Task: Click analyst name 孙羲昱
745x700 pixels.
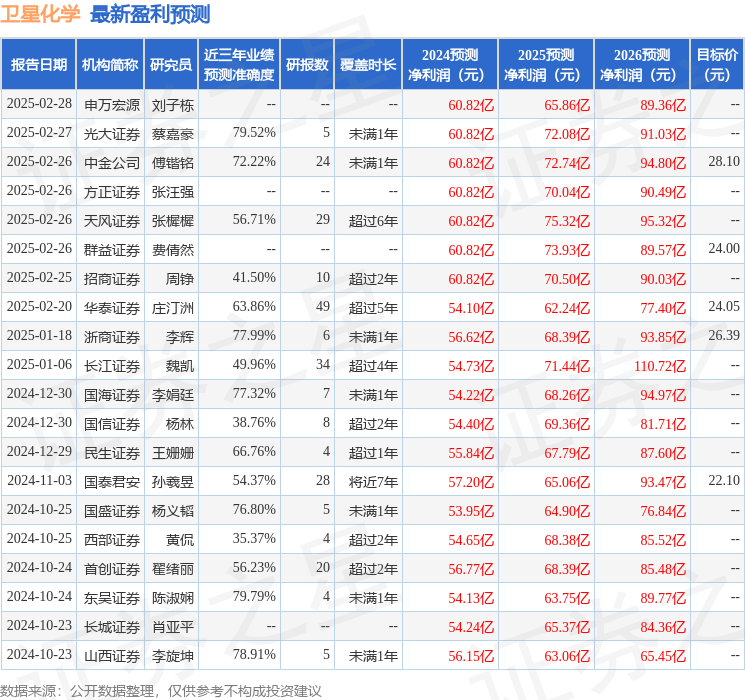Action: click(173, 482)
